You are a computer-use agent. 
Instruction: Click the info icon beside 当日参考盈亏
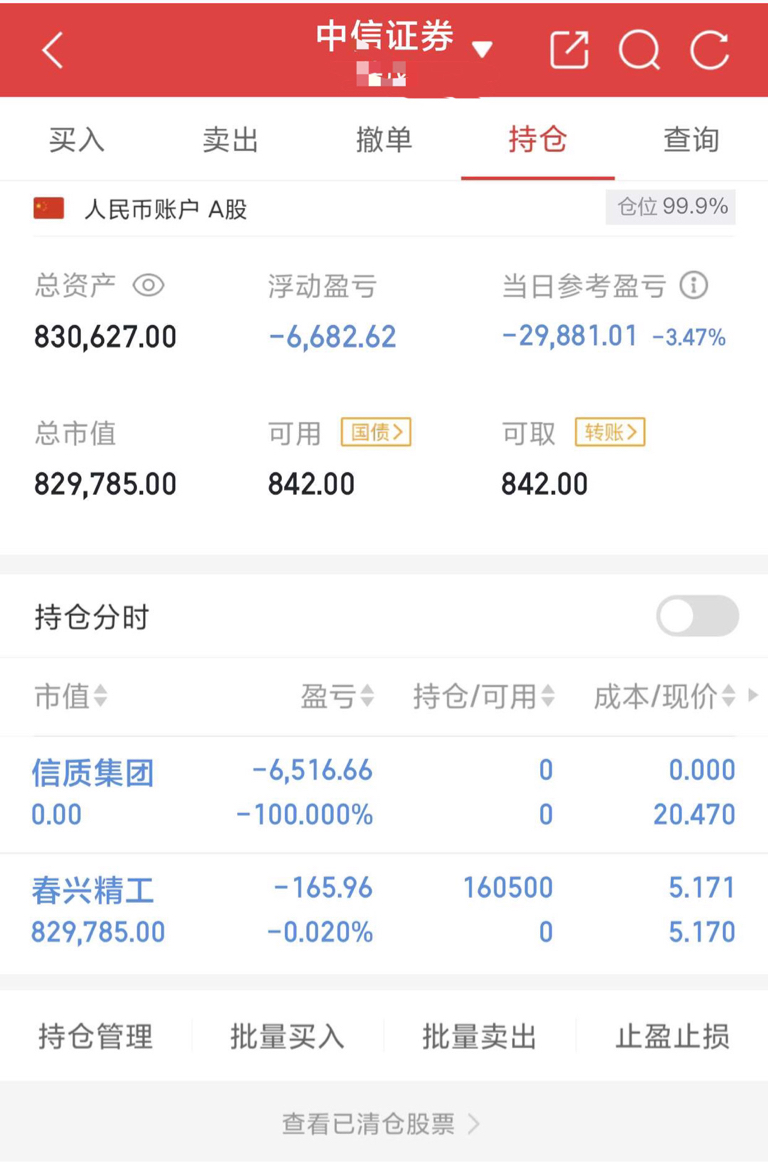coord(694,285)
